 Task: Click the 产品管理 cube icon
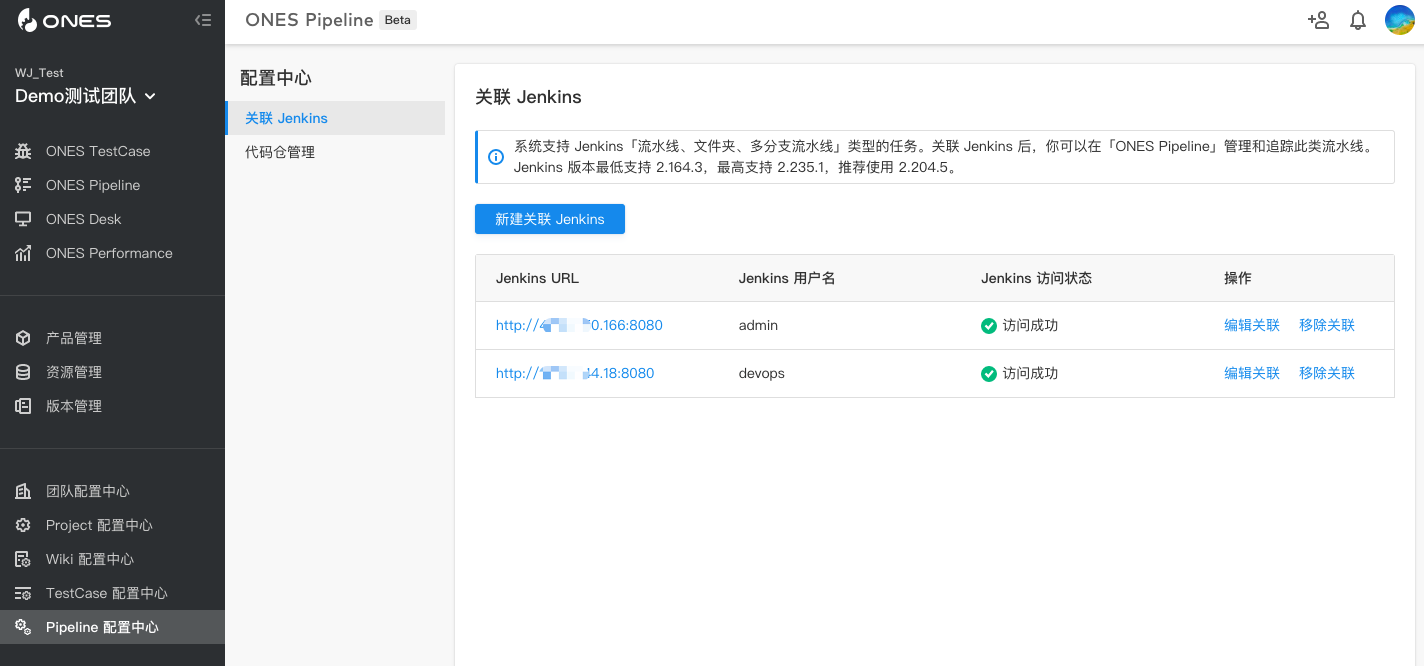23,338
